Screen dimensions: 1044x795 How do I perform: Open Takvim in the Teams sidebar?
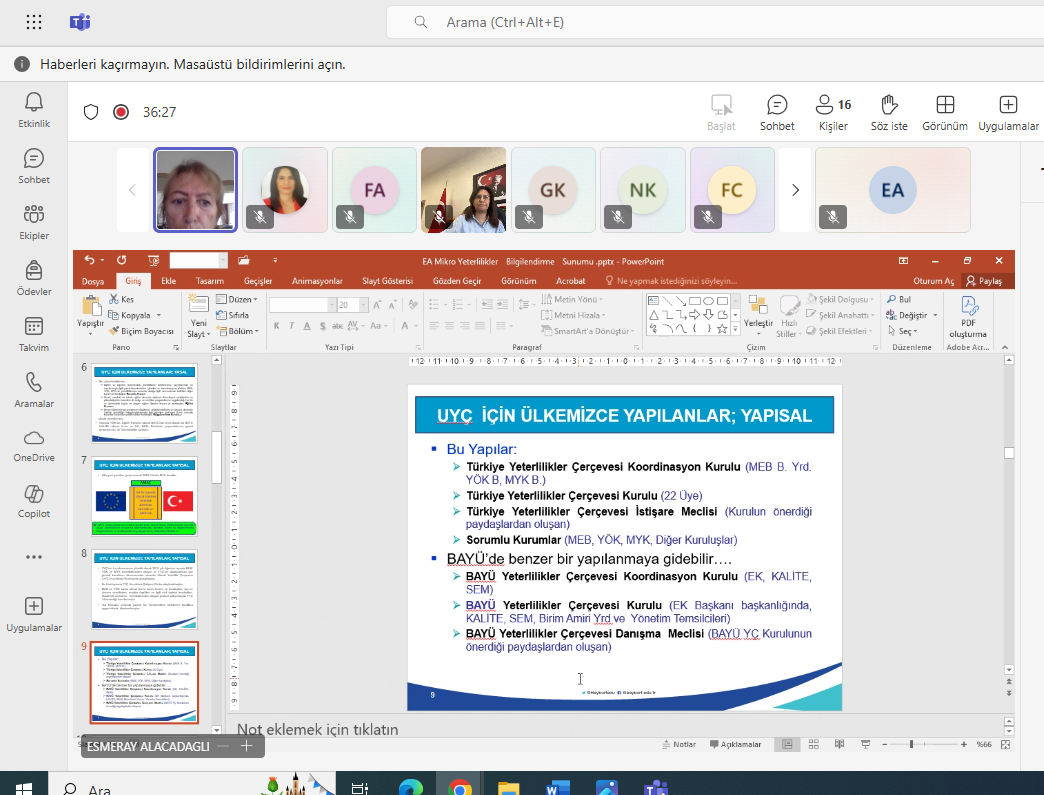[x=34, y=334]
